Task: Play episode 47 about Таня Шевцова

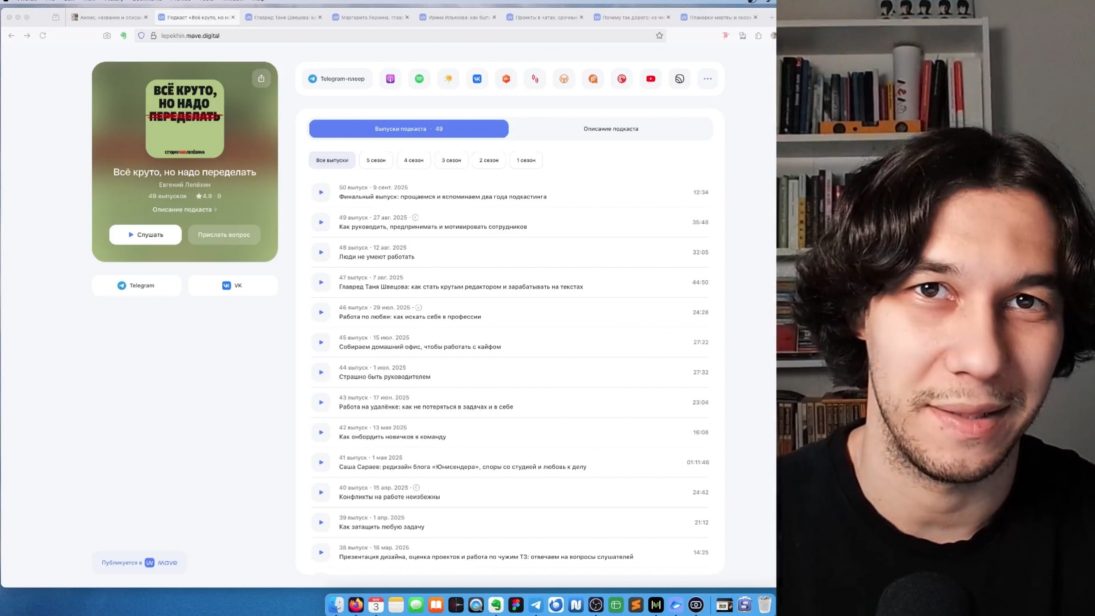Action: pyautogui.click(x=320, y=282)
